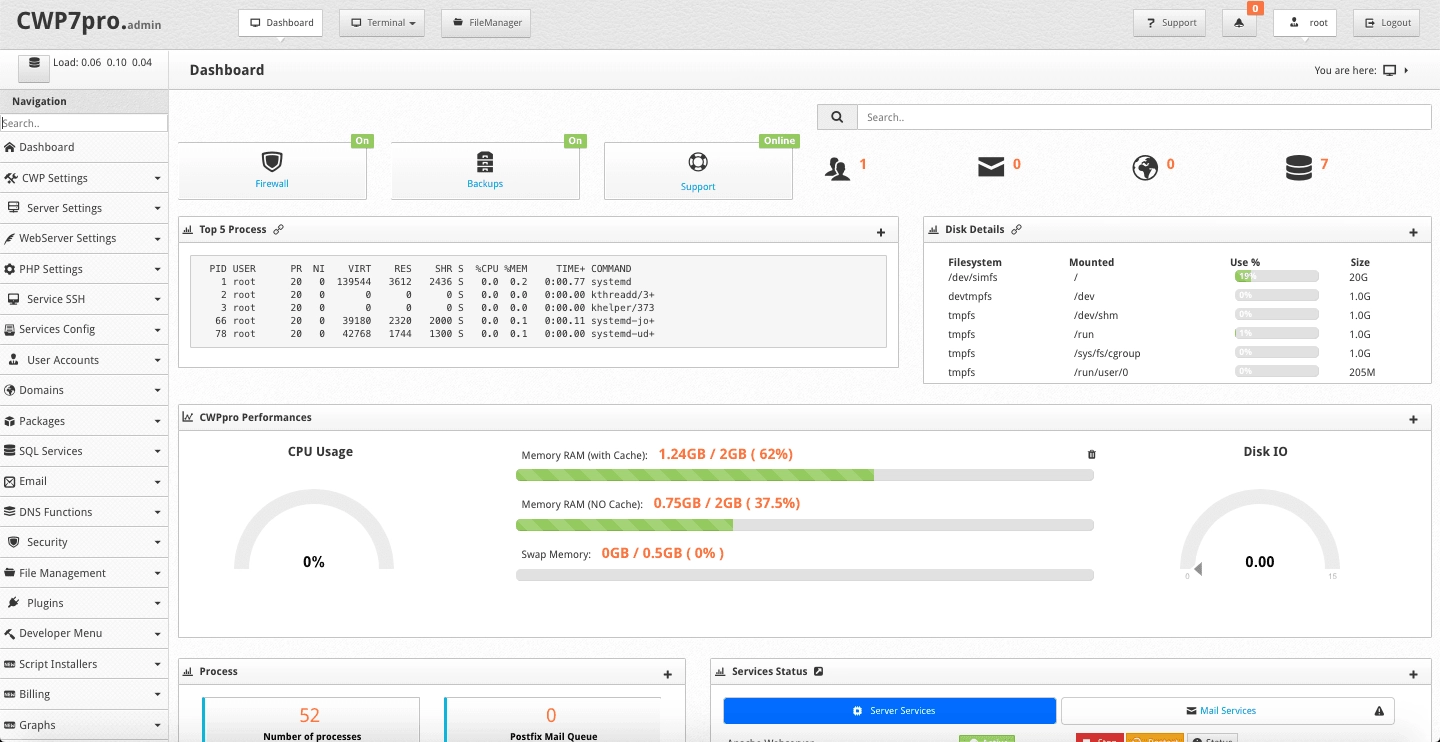The image size is (1440, 742).
Task: Expand WebServer Settings menu
Action: point(84,238)
